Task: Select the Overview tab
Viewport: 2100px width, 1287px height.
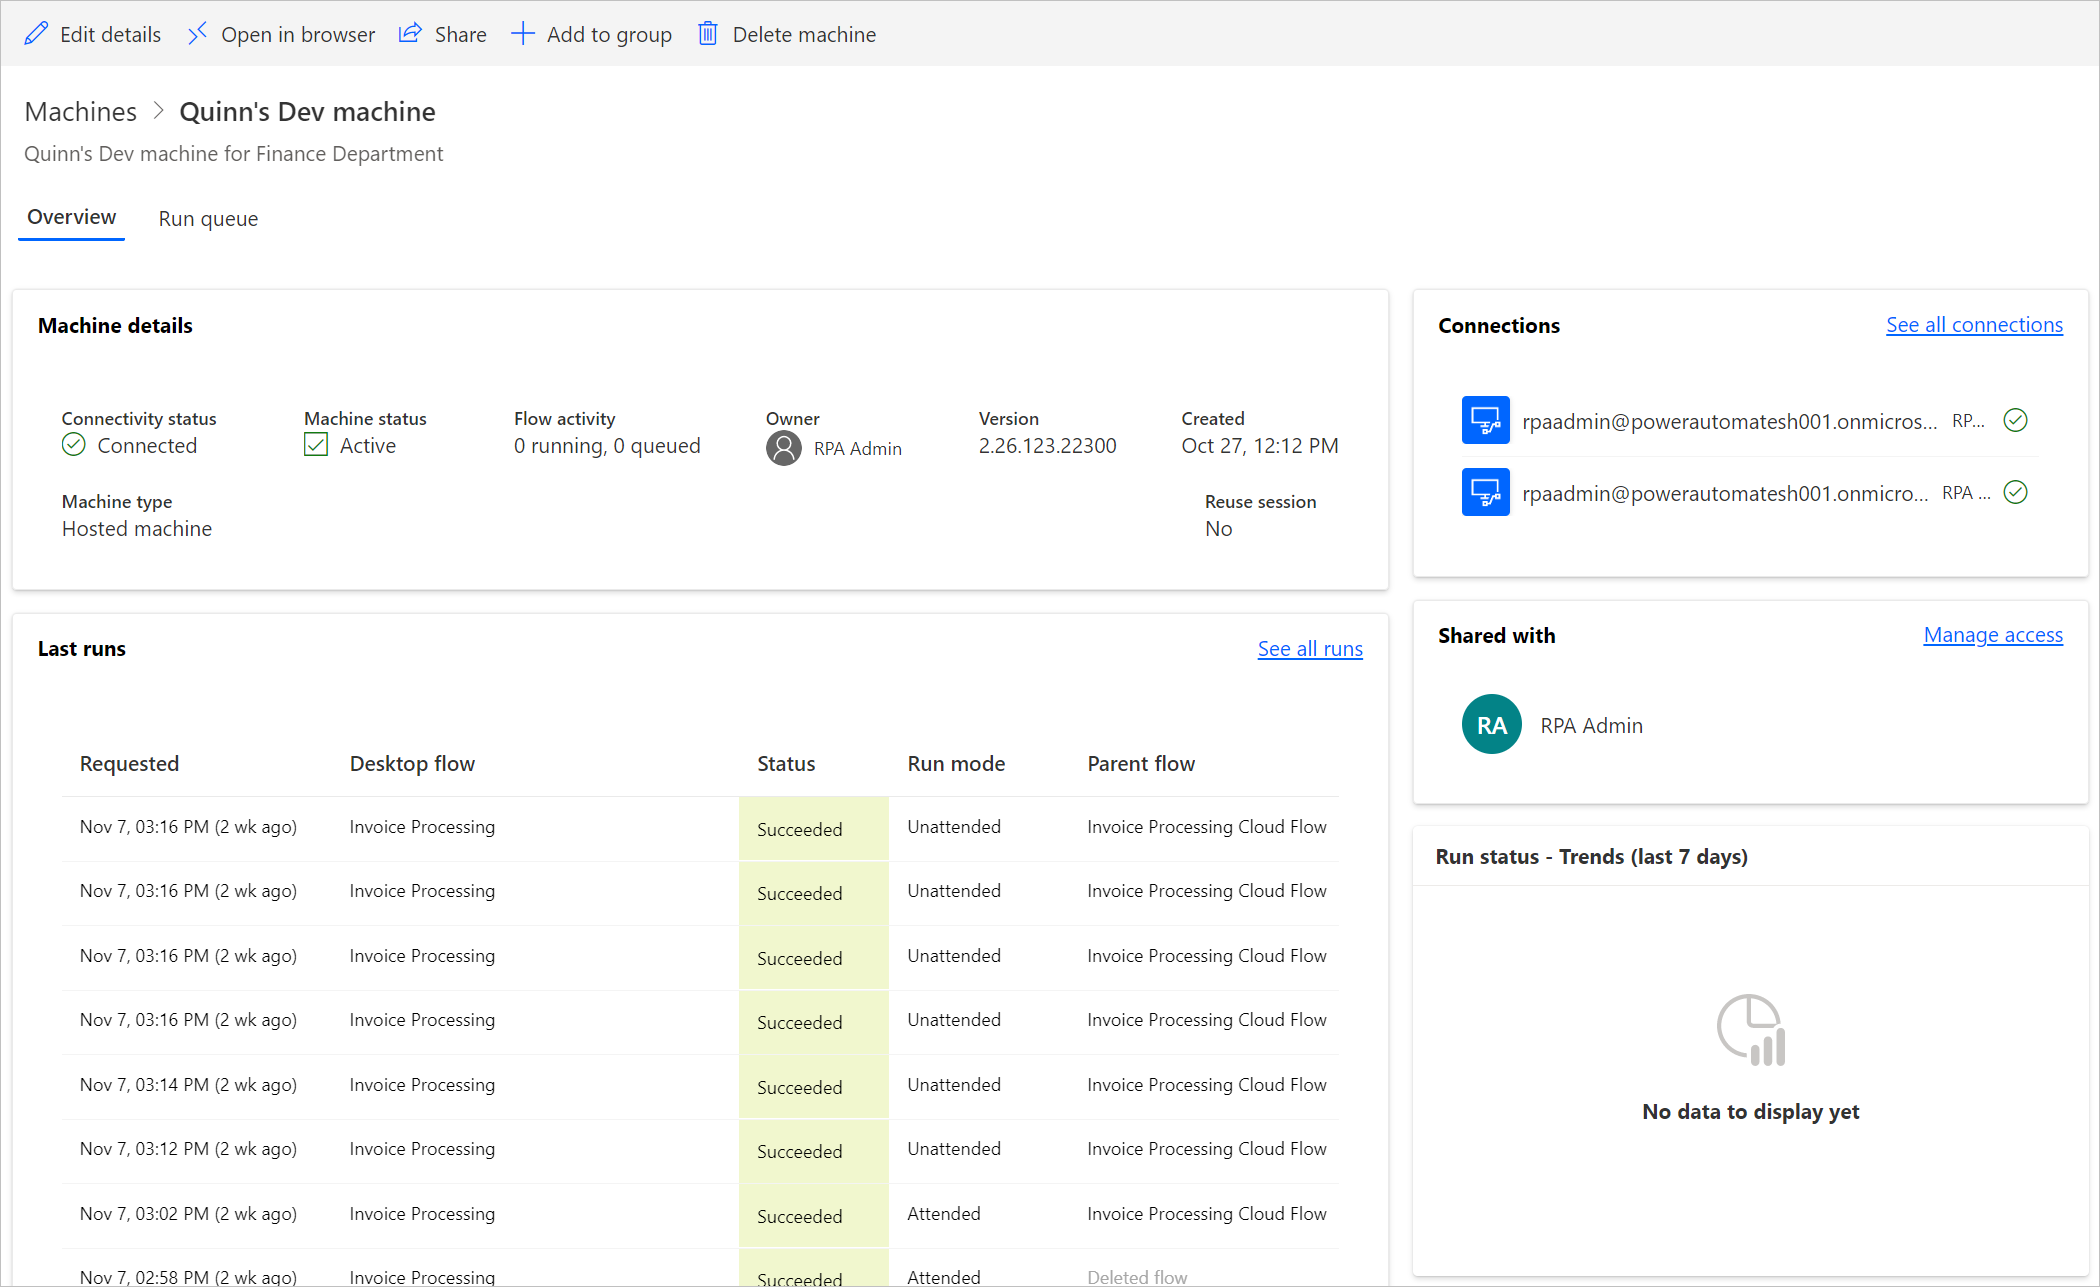Action: click(x=72, y=216)
